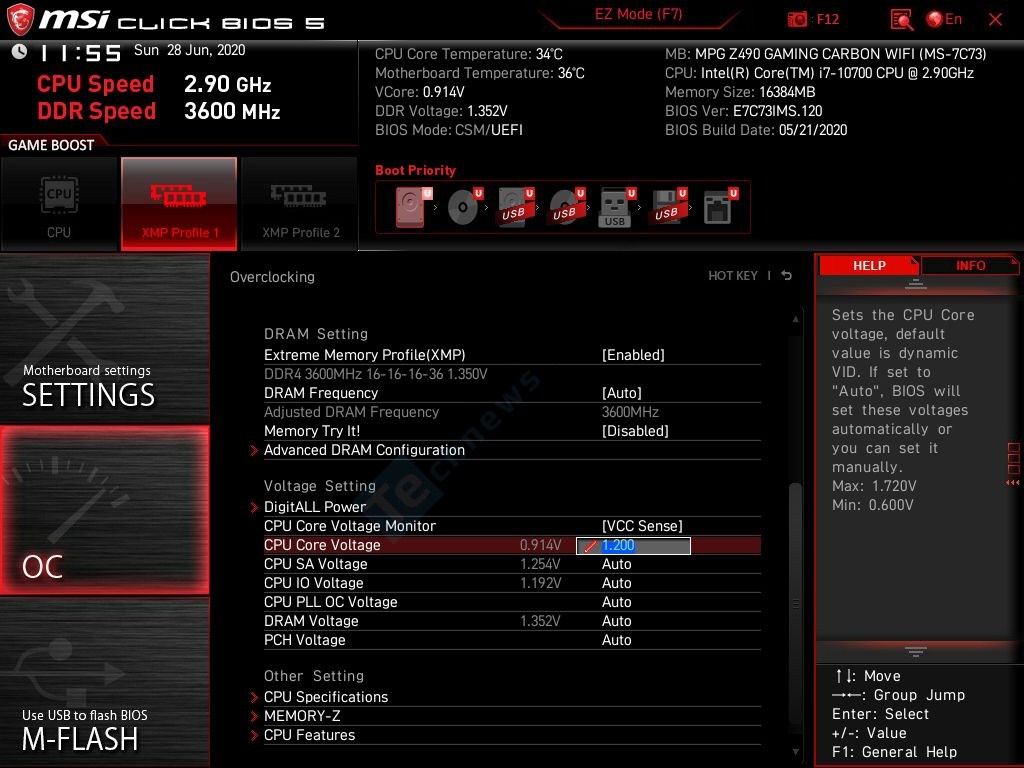Click the Overclocking page title
1024x768 pixels.
(272, 277)
